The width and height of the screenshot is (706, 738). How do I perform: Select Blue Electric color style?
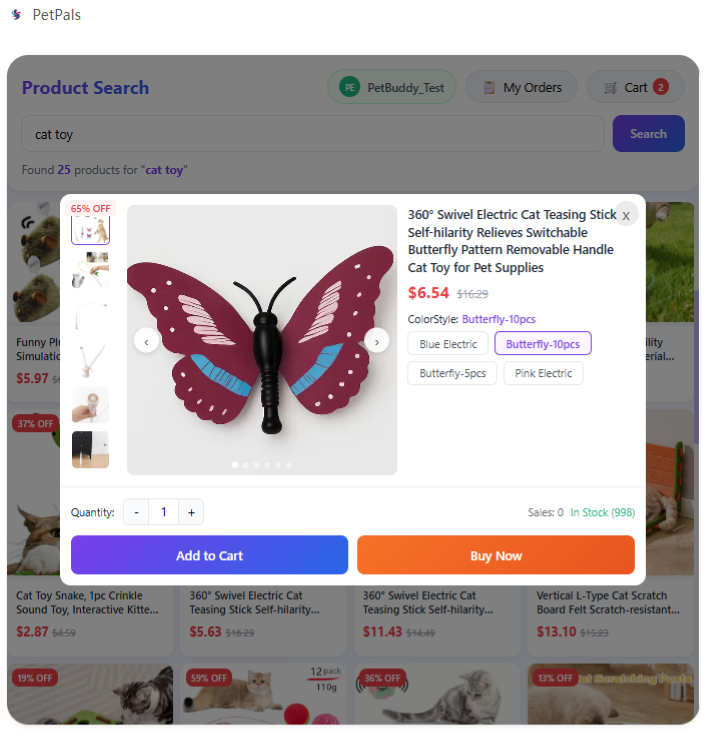click(x=448, y=344)
